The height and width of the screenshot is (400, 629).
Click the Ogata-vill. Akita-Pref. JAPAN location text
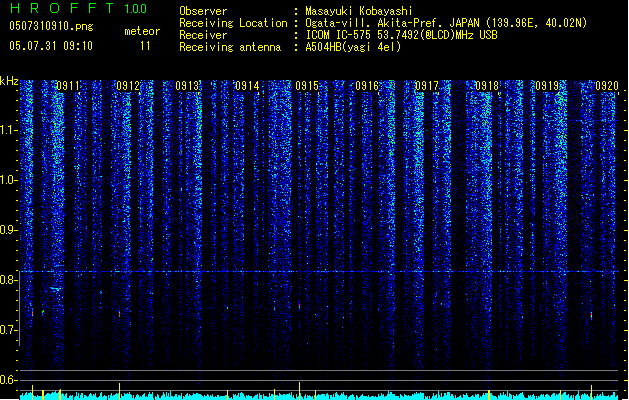446,23
